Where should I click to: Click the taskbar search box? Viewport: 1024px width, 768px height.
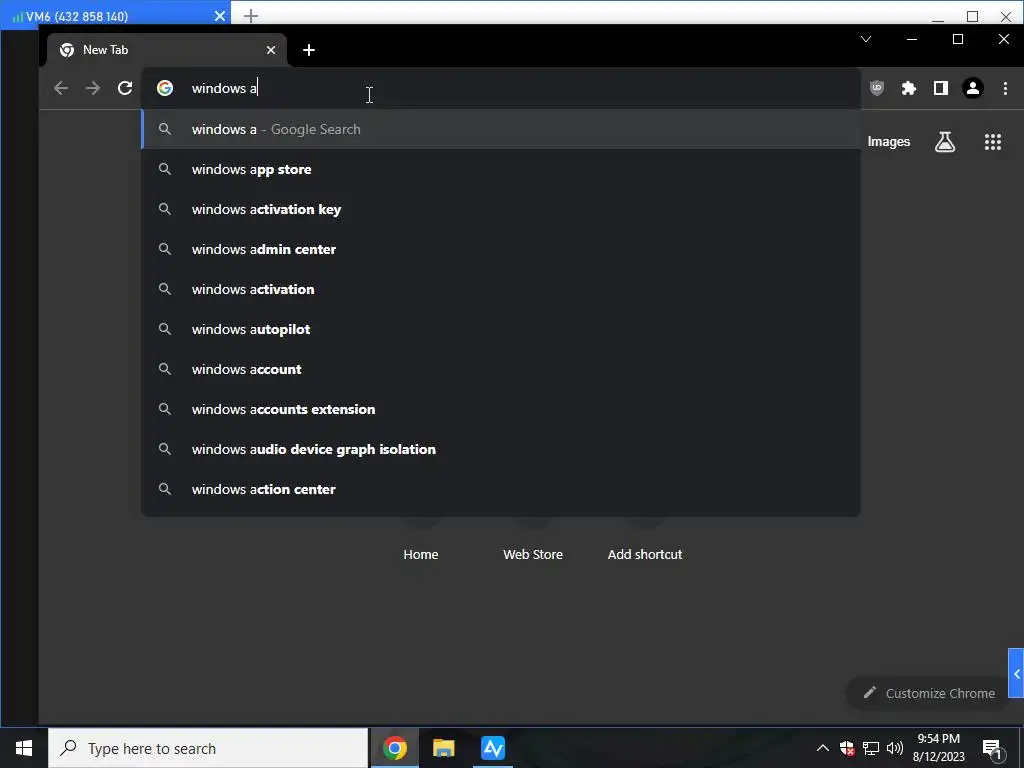208,748
